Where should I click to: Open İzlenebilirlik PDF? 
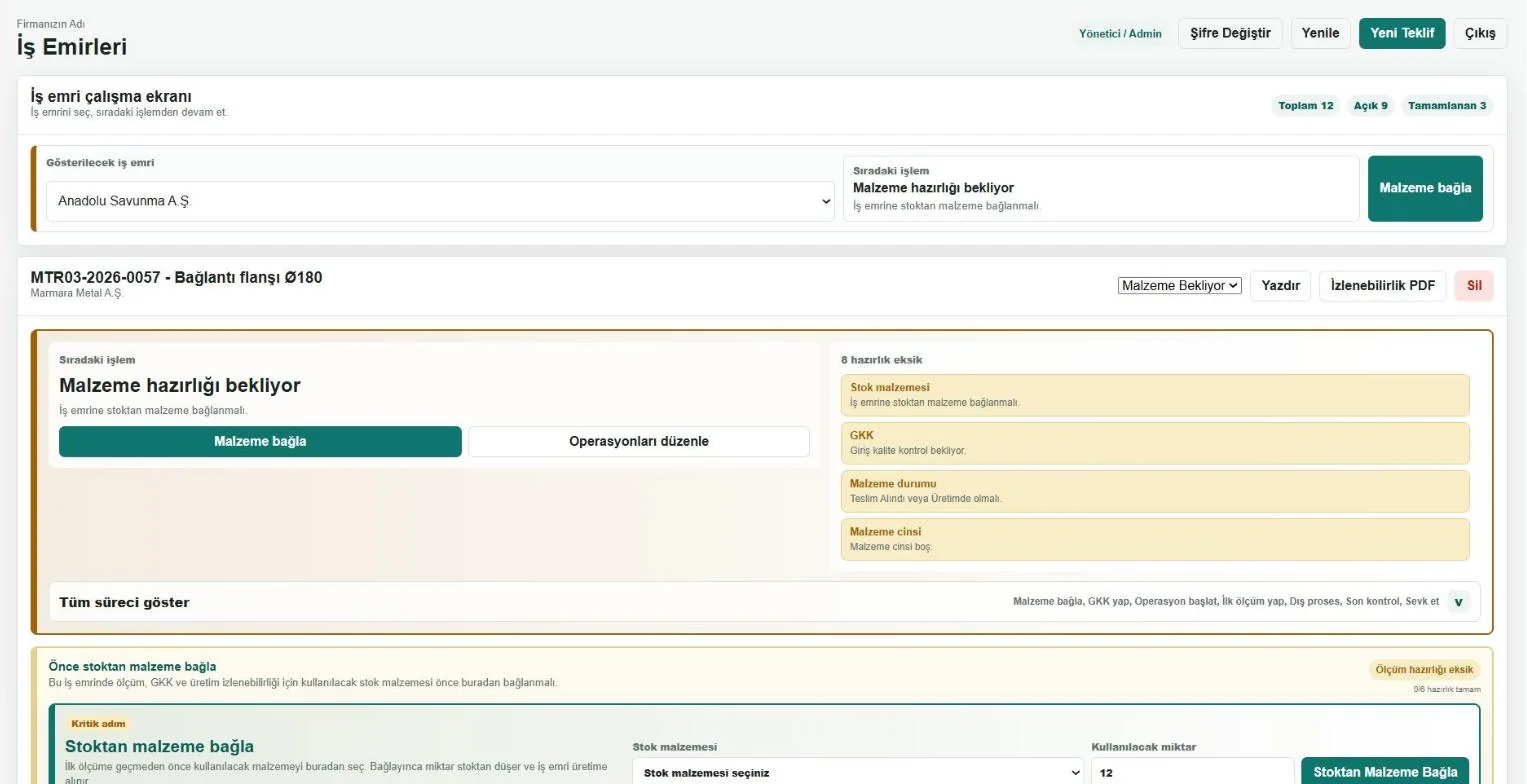pyautogui.click(x=1382, y=286)
